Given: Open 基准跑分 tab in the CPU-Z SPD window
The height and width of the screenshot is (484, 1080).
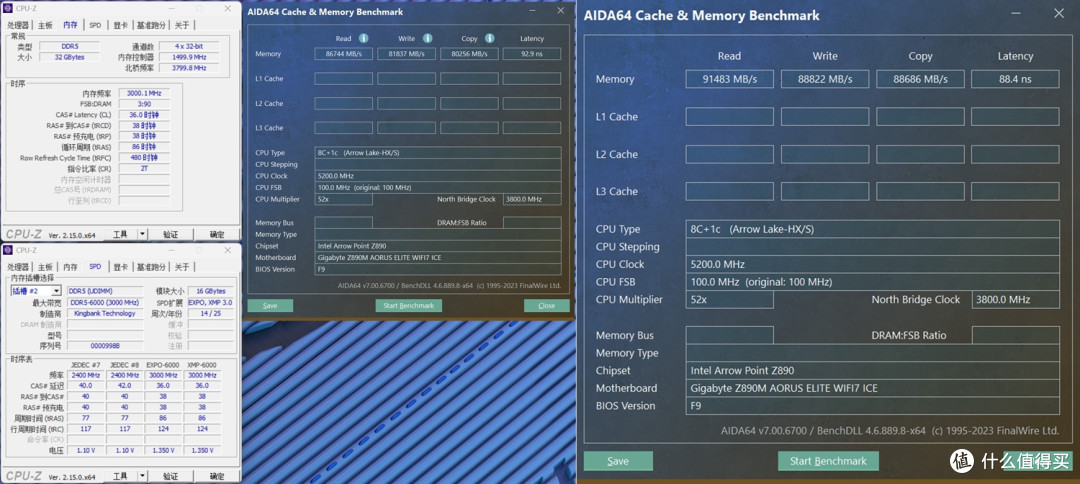Looking at the screenshot, I should coord(151,267).
